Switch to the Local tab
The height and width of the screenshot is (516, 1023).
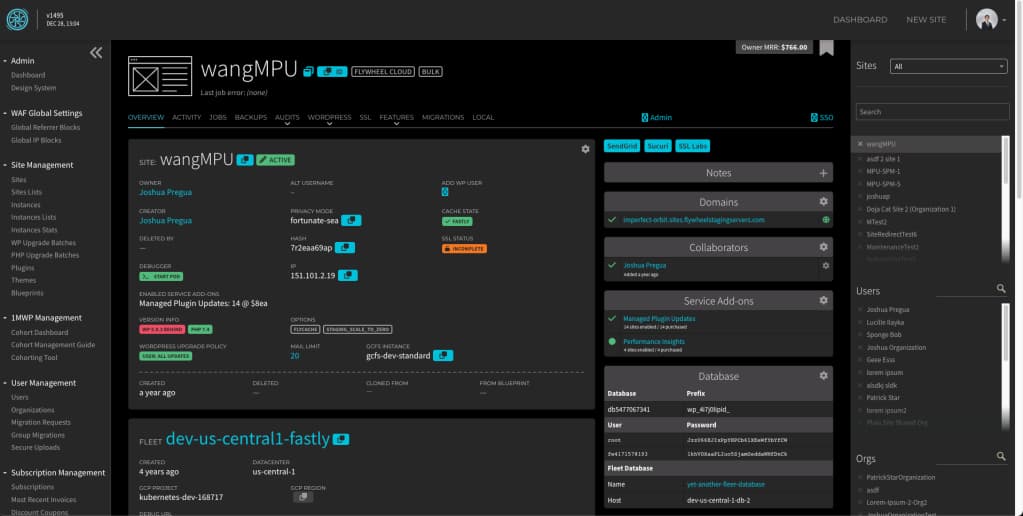click(x=483, y=117)
